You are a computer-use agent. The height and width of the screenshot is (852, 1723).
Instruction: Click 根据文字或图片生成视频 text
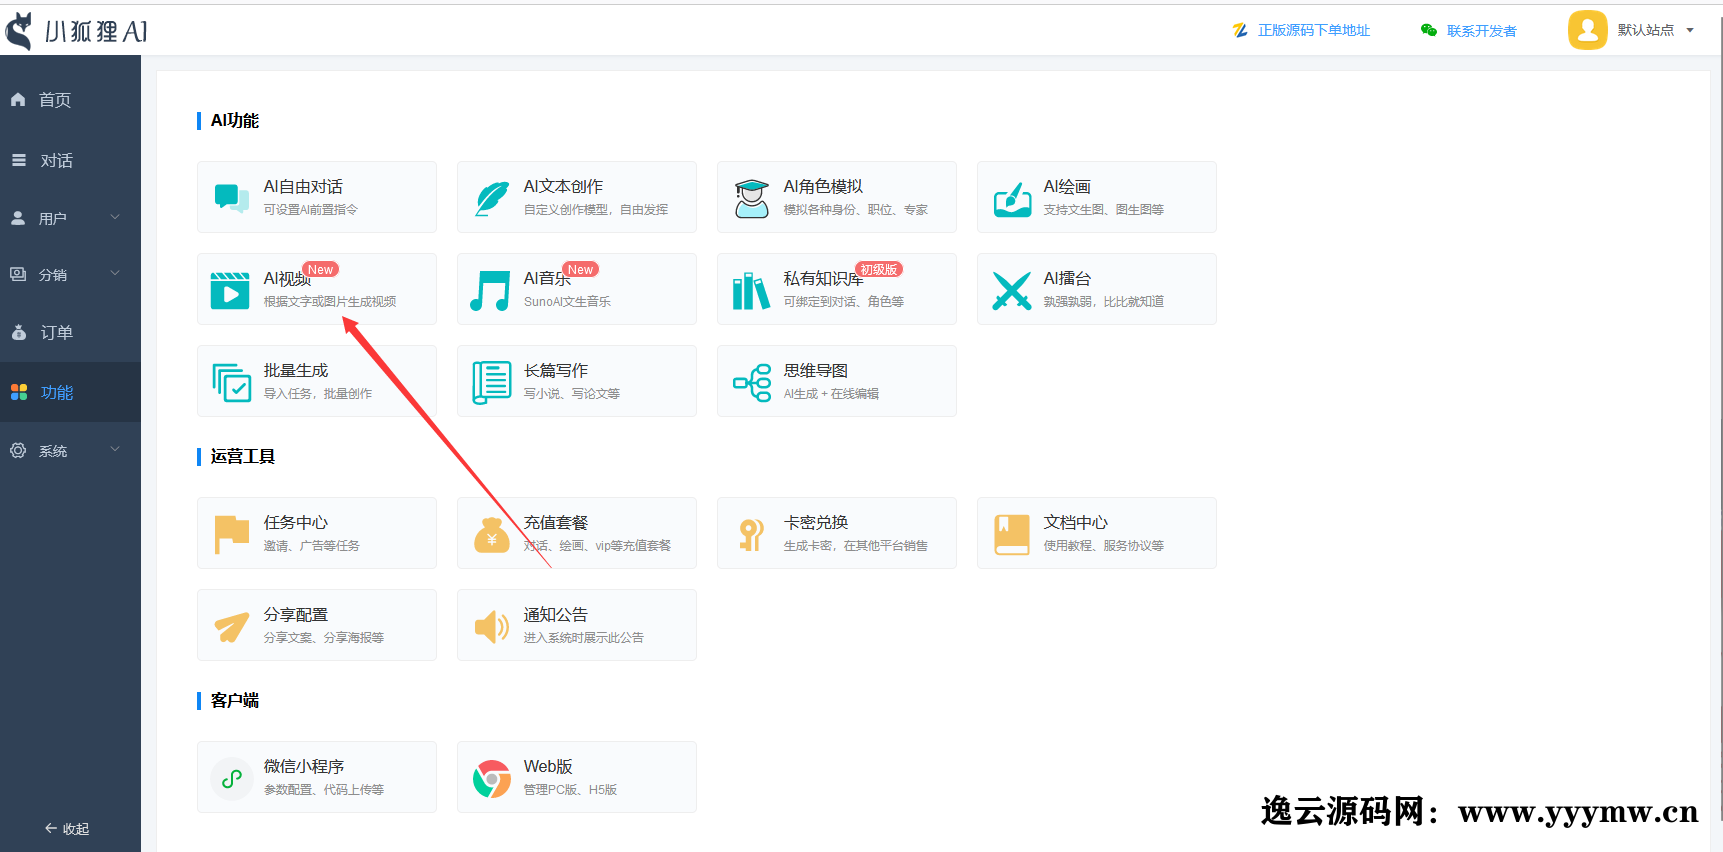330,302
